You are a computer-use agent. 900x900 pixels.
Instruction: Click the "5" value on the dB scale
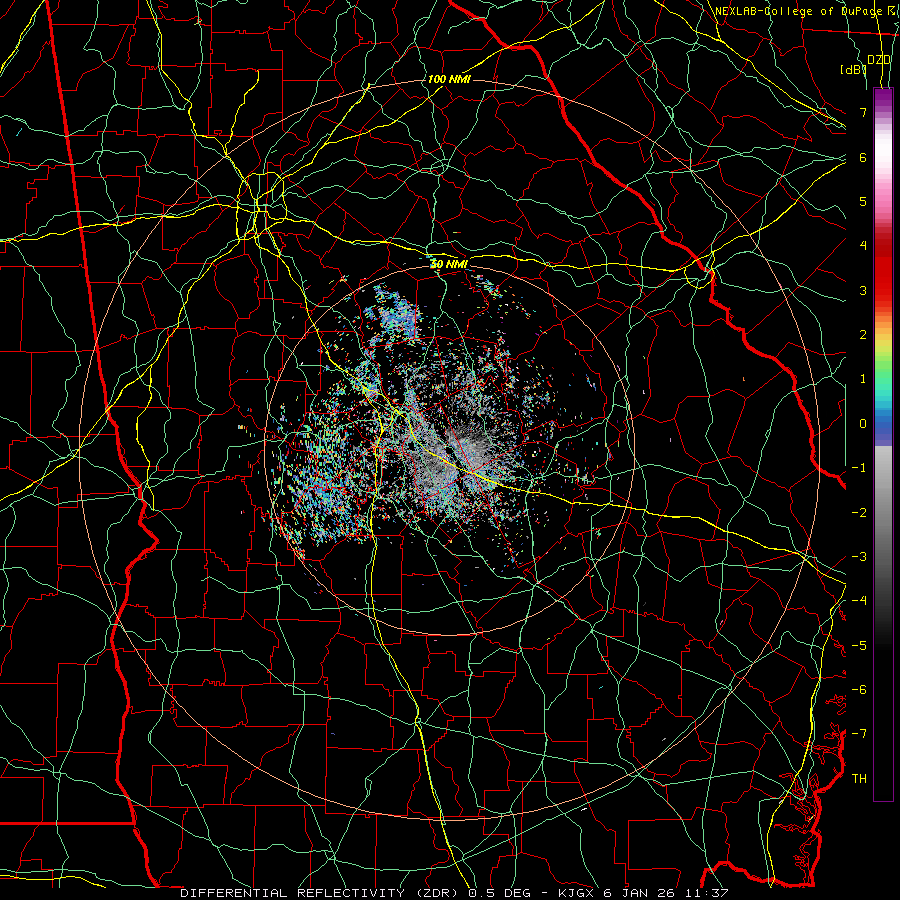863,201
